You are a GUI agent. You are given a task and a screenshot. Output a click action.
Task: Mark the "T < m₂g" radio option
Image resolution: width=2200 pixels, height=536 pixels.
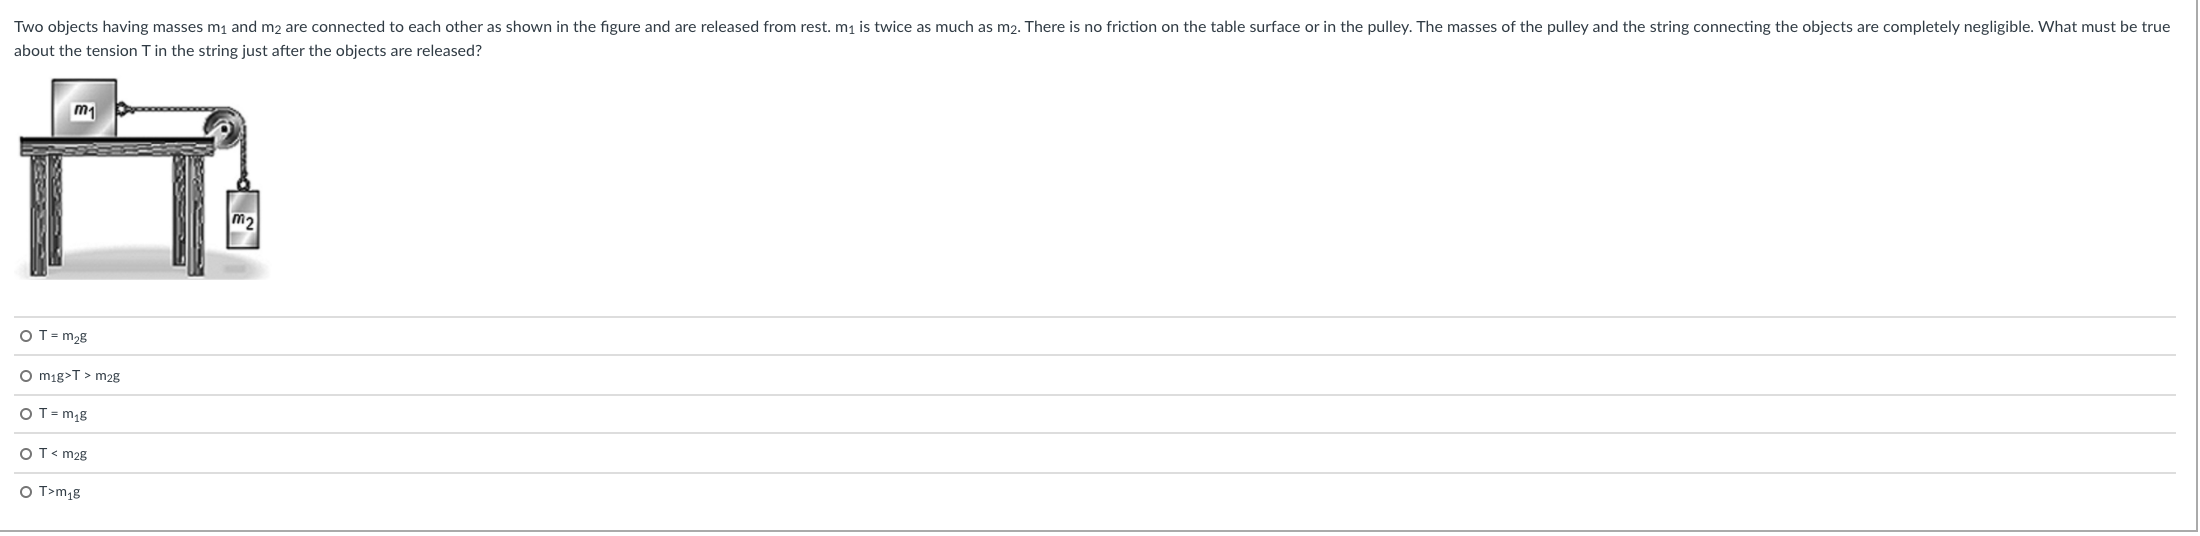26,454
